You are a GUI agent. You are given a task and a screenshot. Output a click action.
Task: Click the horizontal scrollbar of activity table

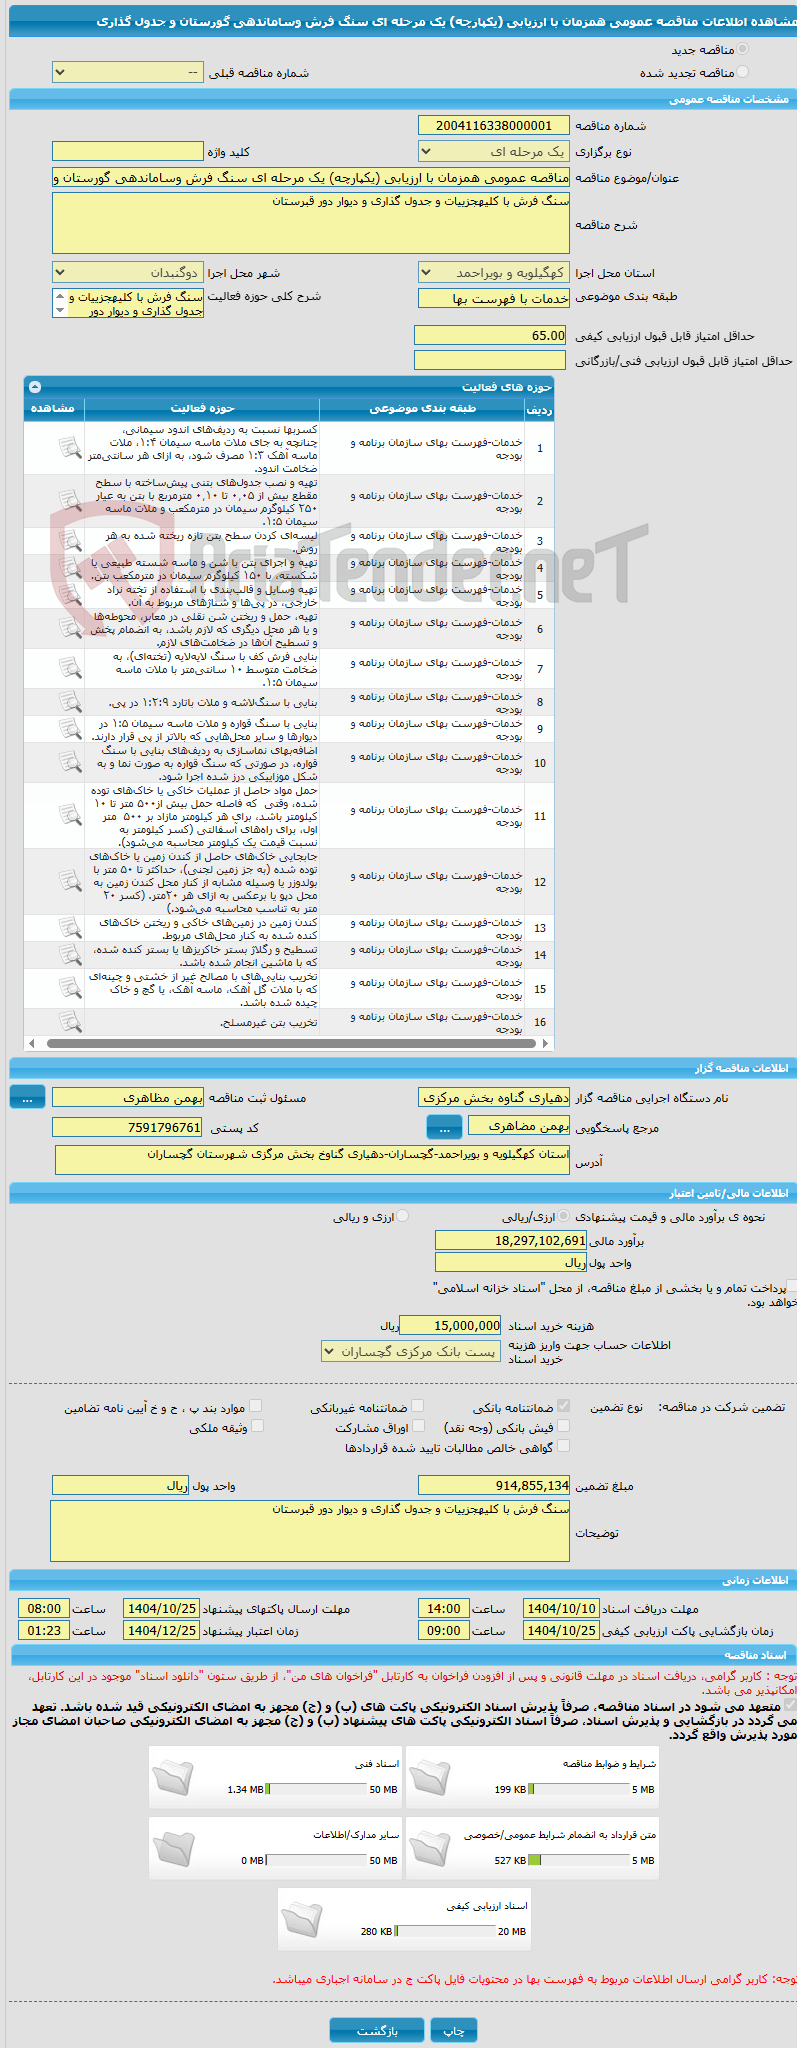point(289,1043)
